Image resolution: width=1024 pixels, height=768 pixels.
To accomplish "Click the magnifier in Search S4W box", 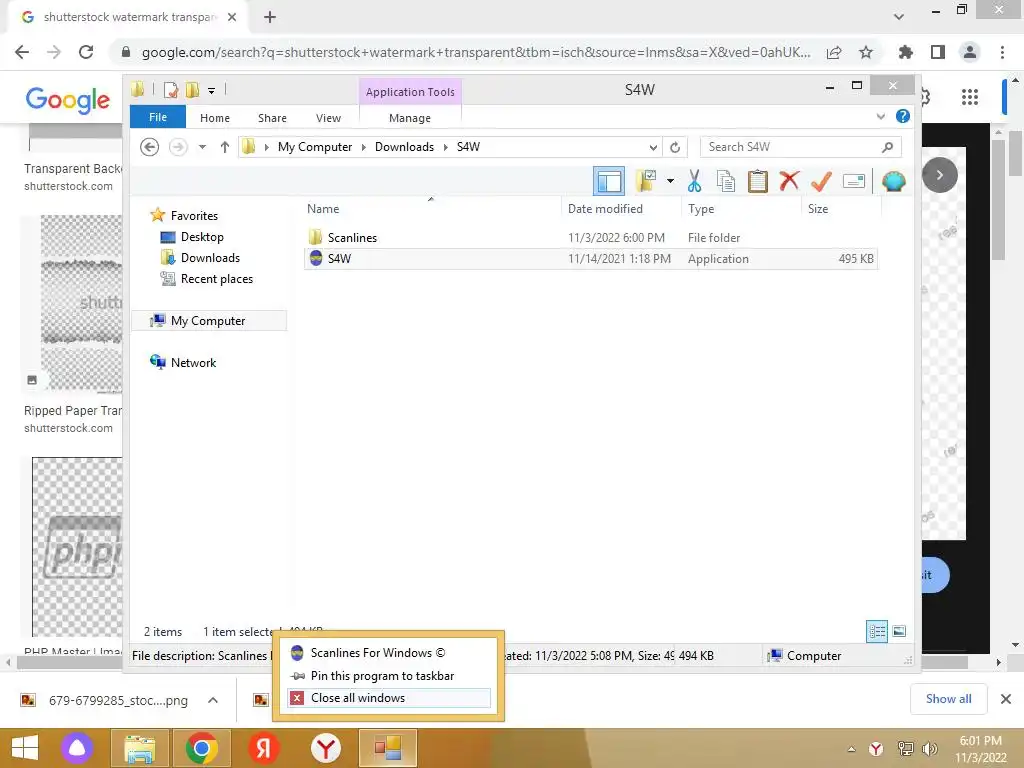I will pos(887,148).
